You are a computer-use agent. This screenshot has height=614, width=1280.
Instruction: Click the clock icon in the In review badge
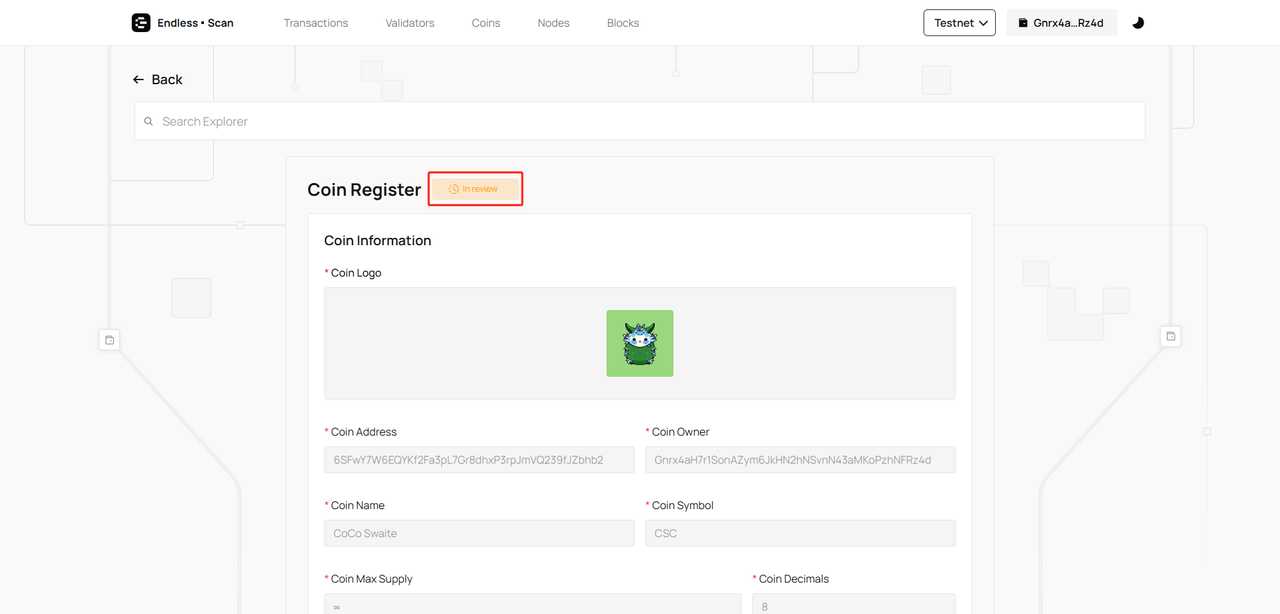453,189
